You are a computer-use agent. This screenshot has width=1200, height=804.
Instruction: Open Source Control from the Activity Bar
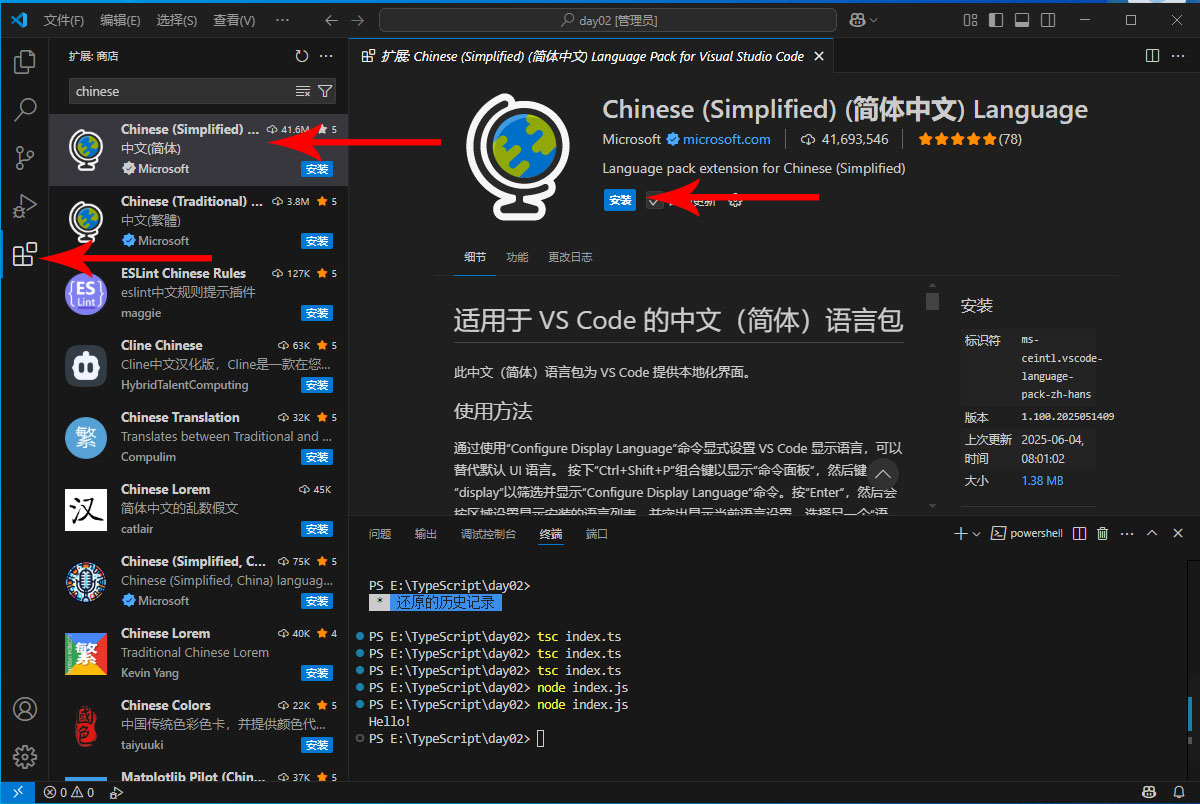(x=25, y=158)
